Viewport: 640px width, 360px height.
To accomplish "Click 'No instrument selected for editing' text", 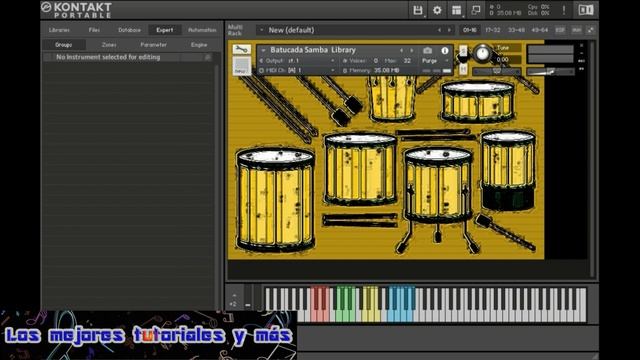I will (108, 57).
